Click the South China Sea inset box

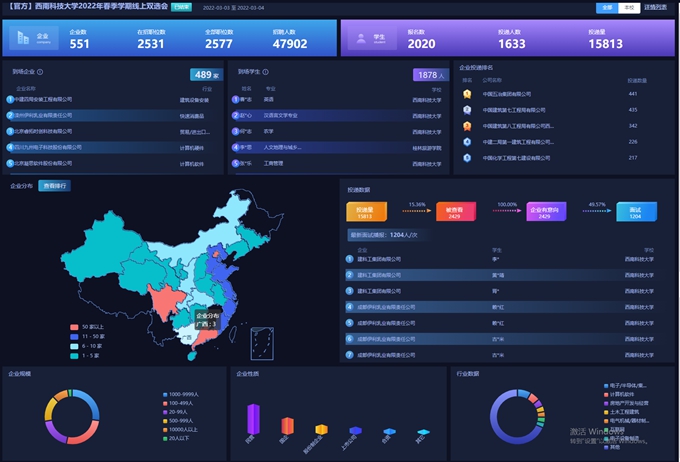click(x=262, y=344)
